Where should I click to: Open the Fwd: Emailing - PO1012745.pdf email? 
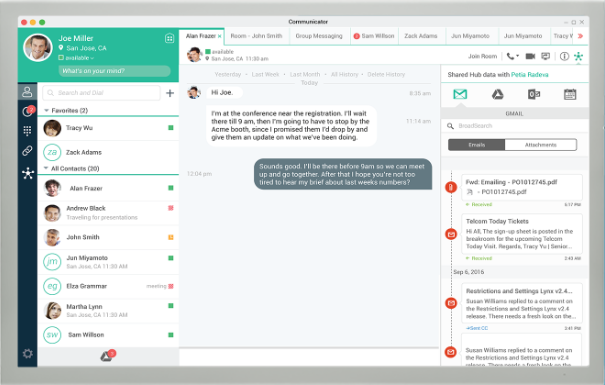click(x=522, y=187)
